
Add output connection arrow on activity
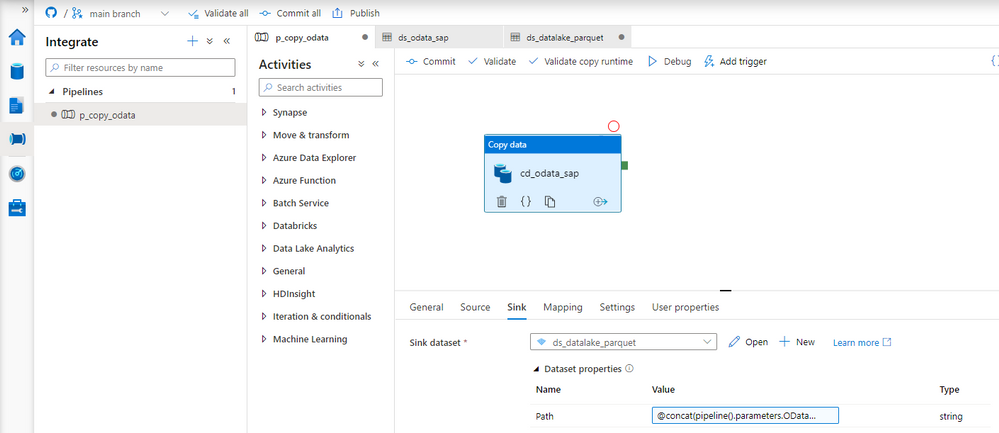tap(600, 202)
